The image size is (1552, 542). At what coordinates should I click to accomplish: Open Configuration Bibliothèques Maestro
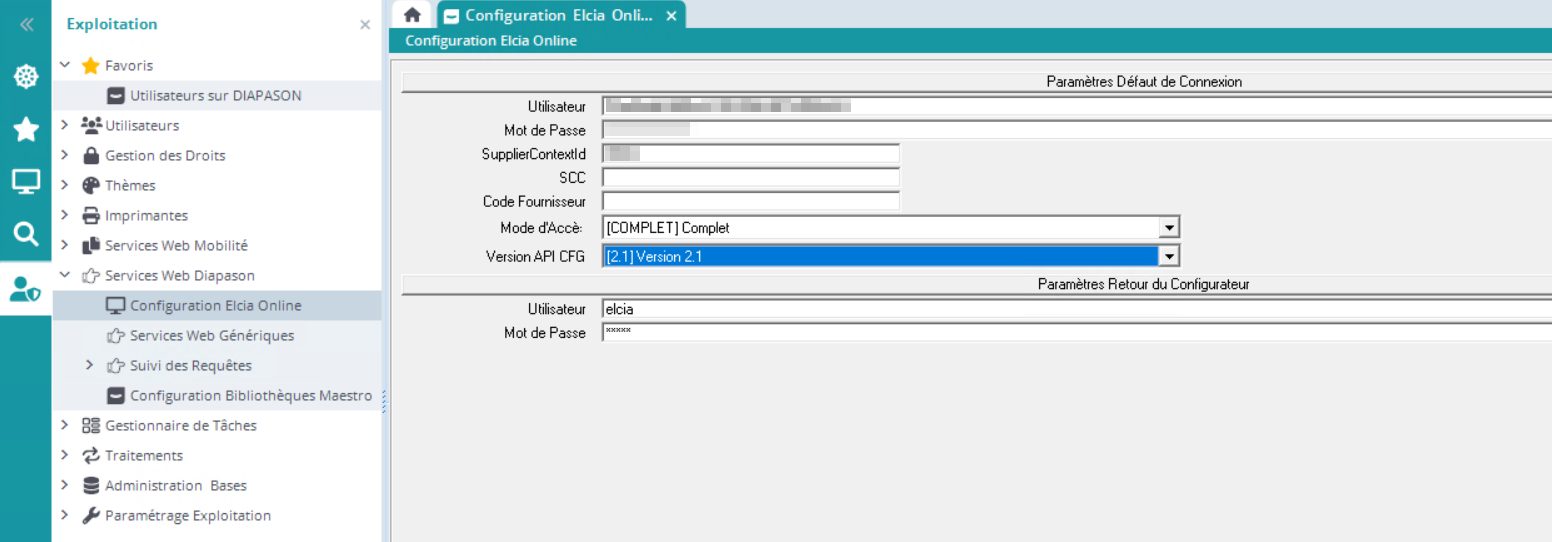250,396
